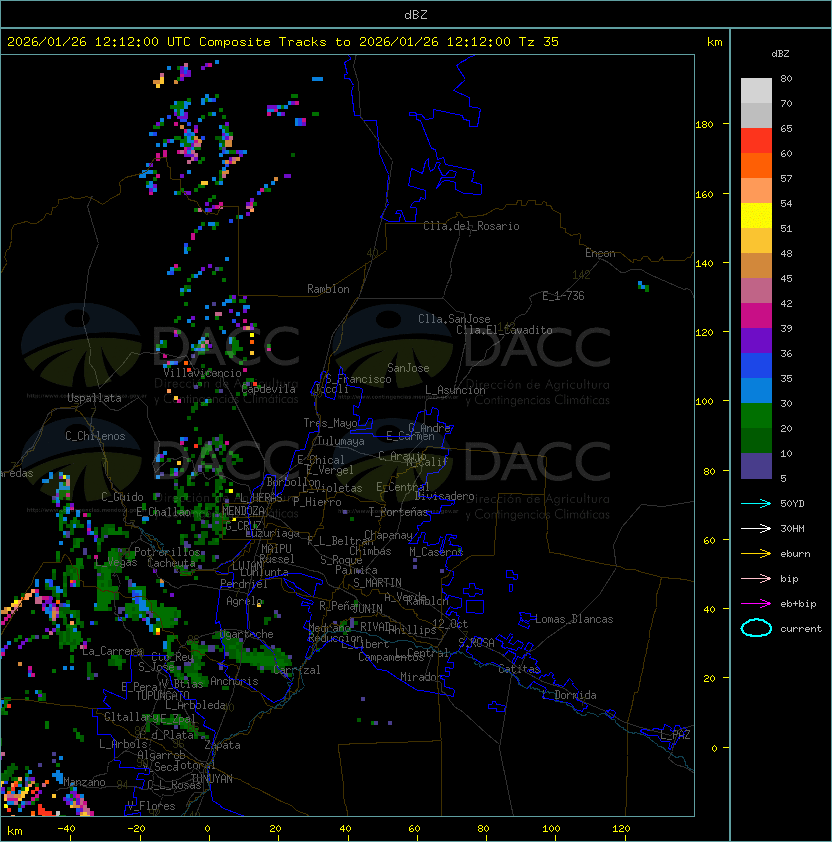Click the 'Capdevila' place label
832x842 pixels.
pyautogui.click(x=268, y=389)
